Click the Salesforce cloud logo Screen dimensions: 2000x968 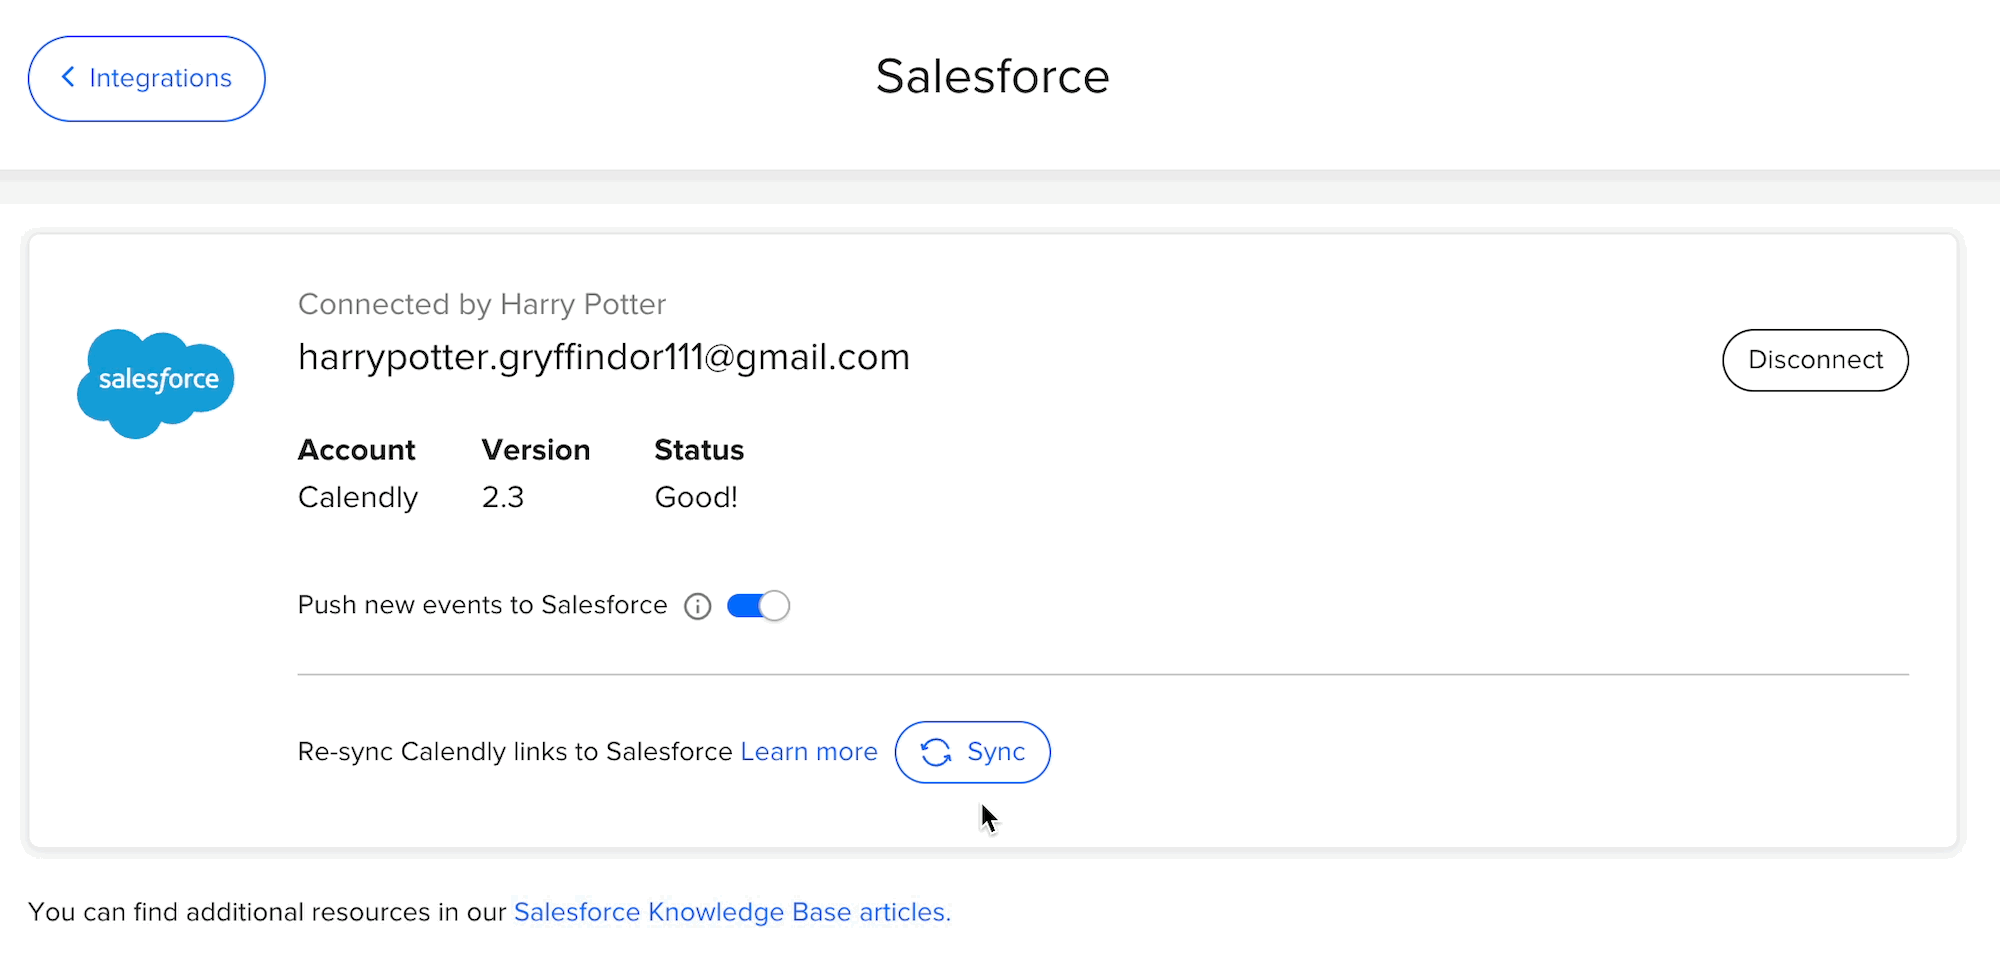click(x=156, y=382)
